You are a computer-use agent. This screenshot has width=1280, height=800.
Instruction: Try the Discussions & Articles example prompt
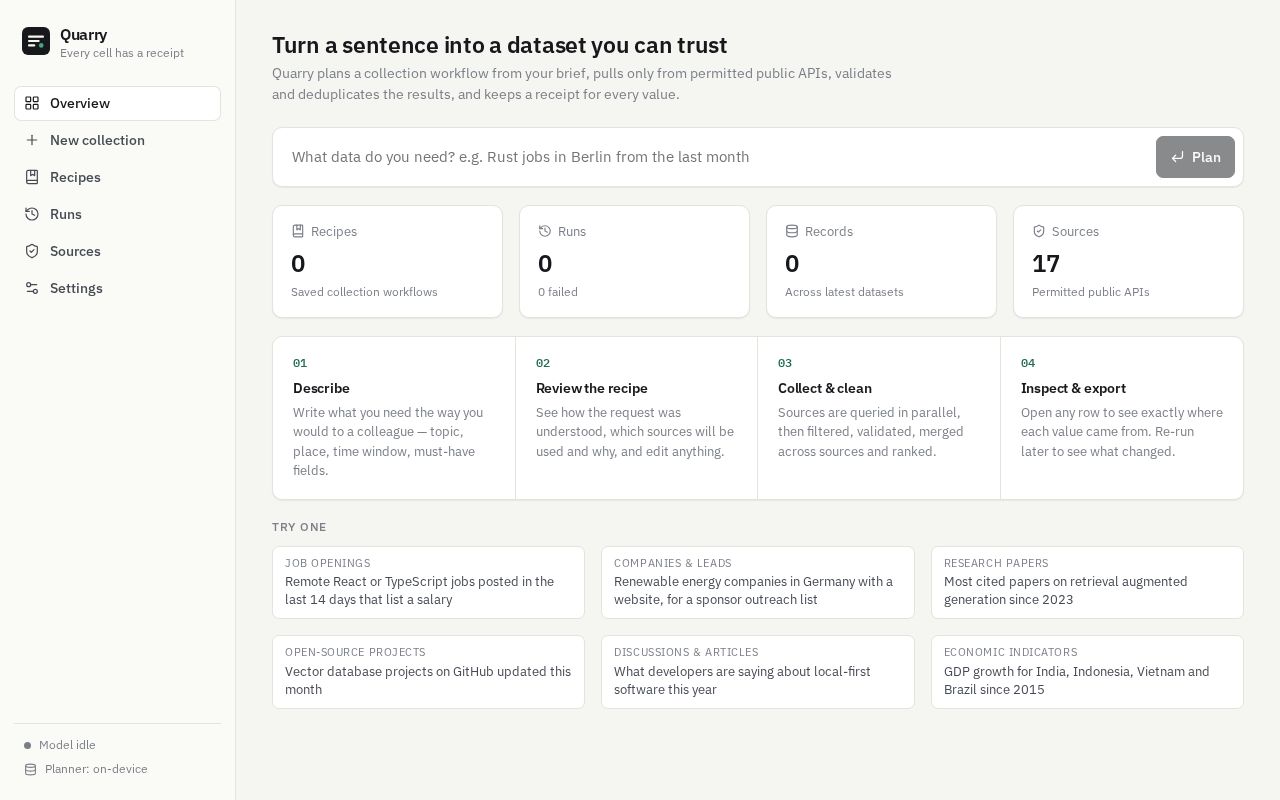(757, 672)
